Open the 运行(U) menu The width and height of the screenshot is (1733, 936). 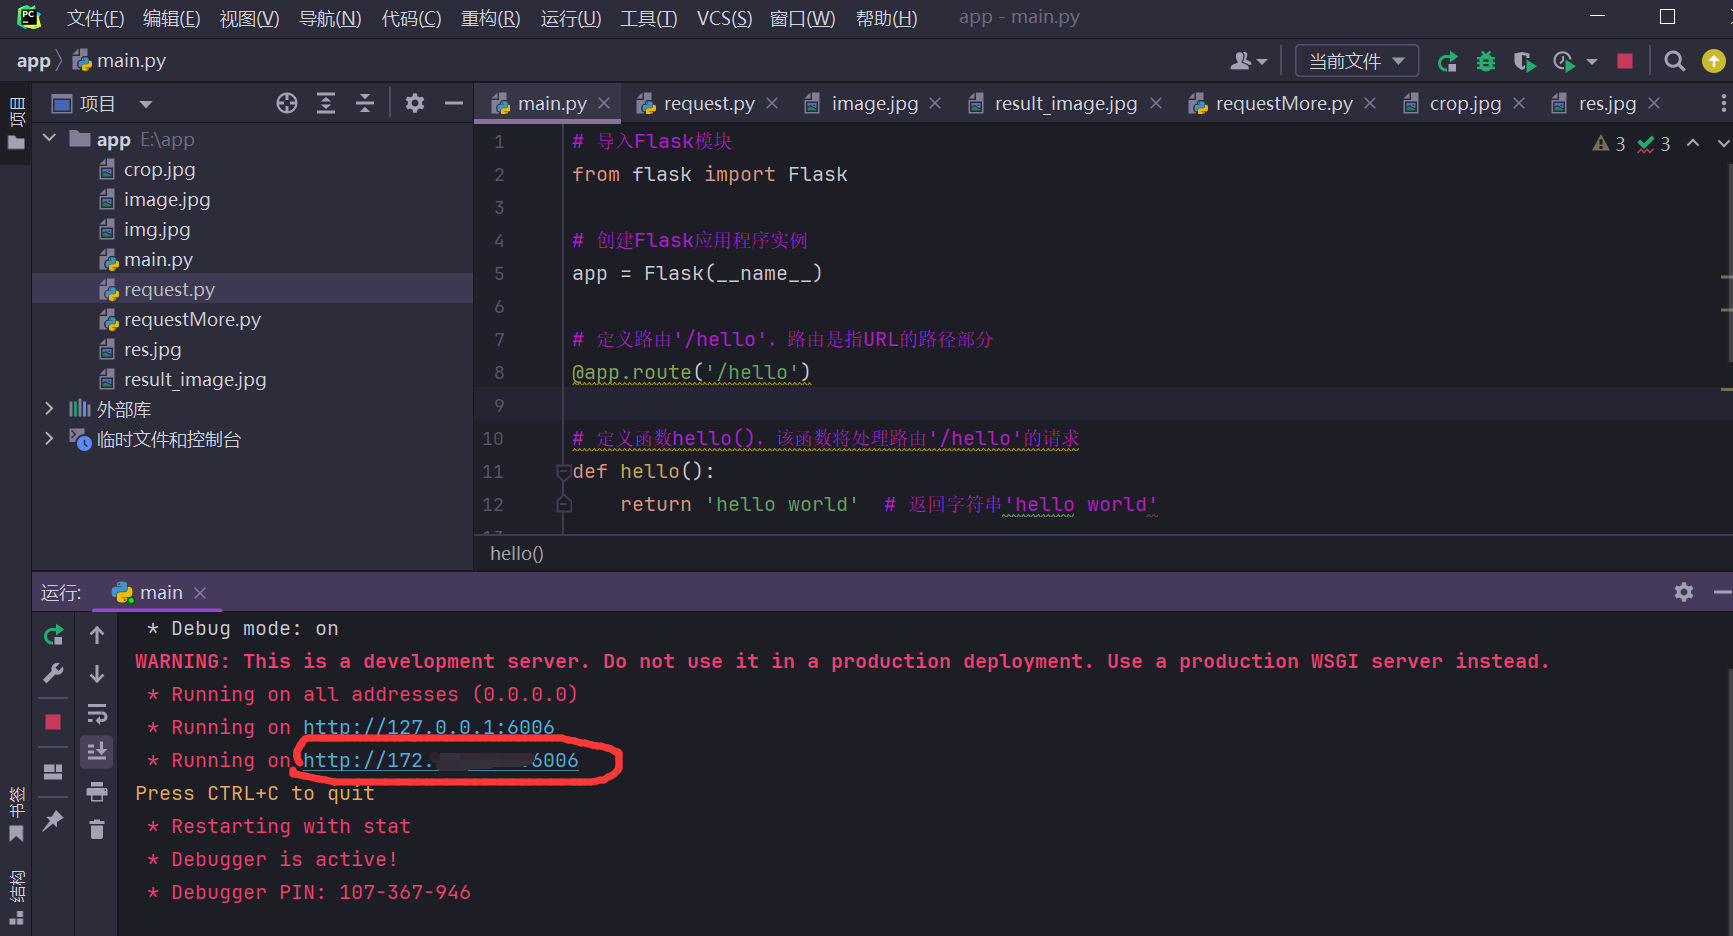pyautogui.click(x=570, y=18)
